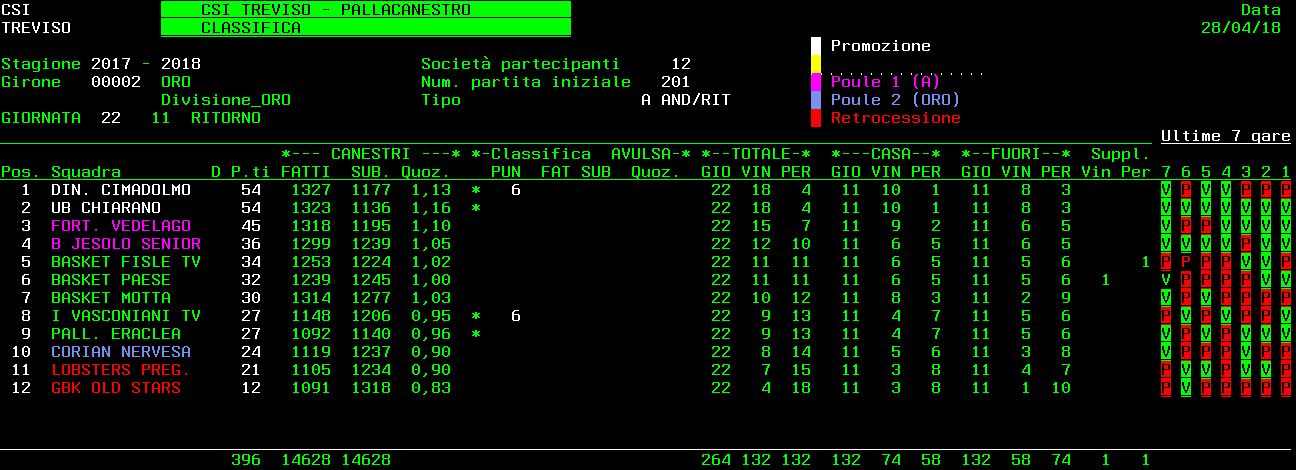Select last-placed GBK OLD STARS
The width and height of the screenshot is (1296, 470).
click(x=115, y=388)
